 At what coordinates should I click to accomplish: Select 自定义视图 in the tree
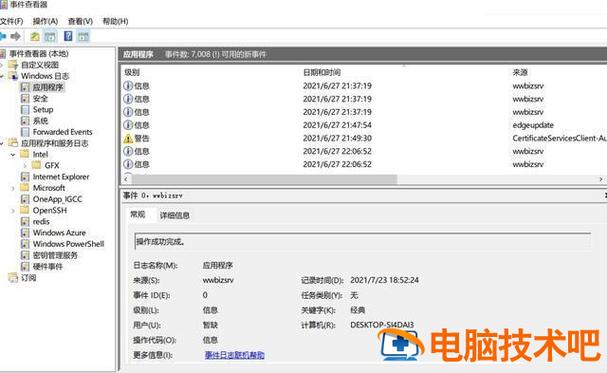(x=40, y=65)
